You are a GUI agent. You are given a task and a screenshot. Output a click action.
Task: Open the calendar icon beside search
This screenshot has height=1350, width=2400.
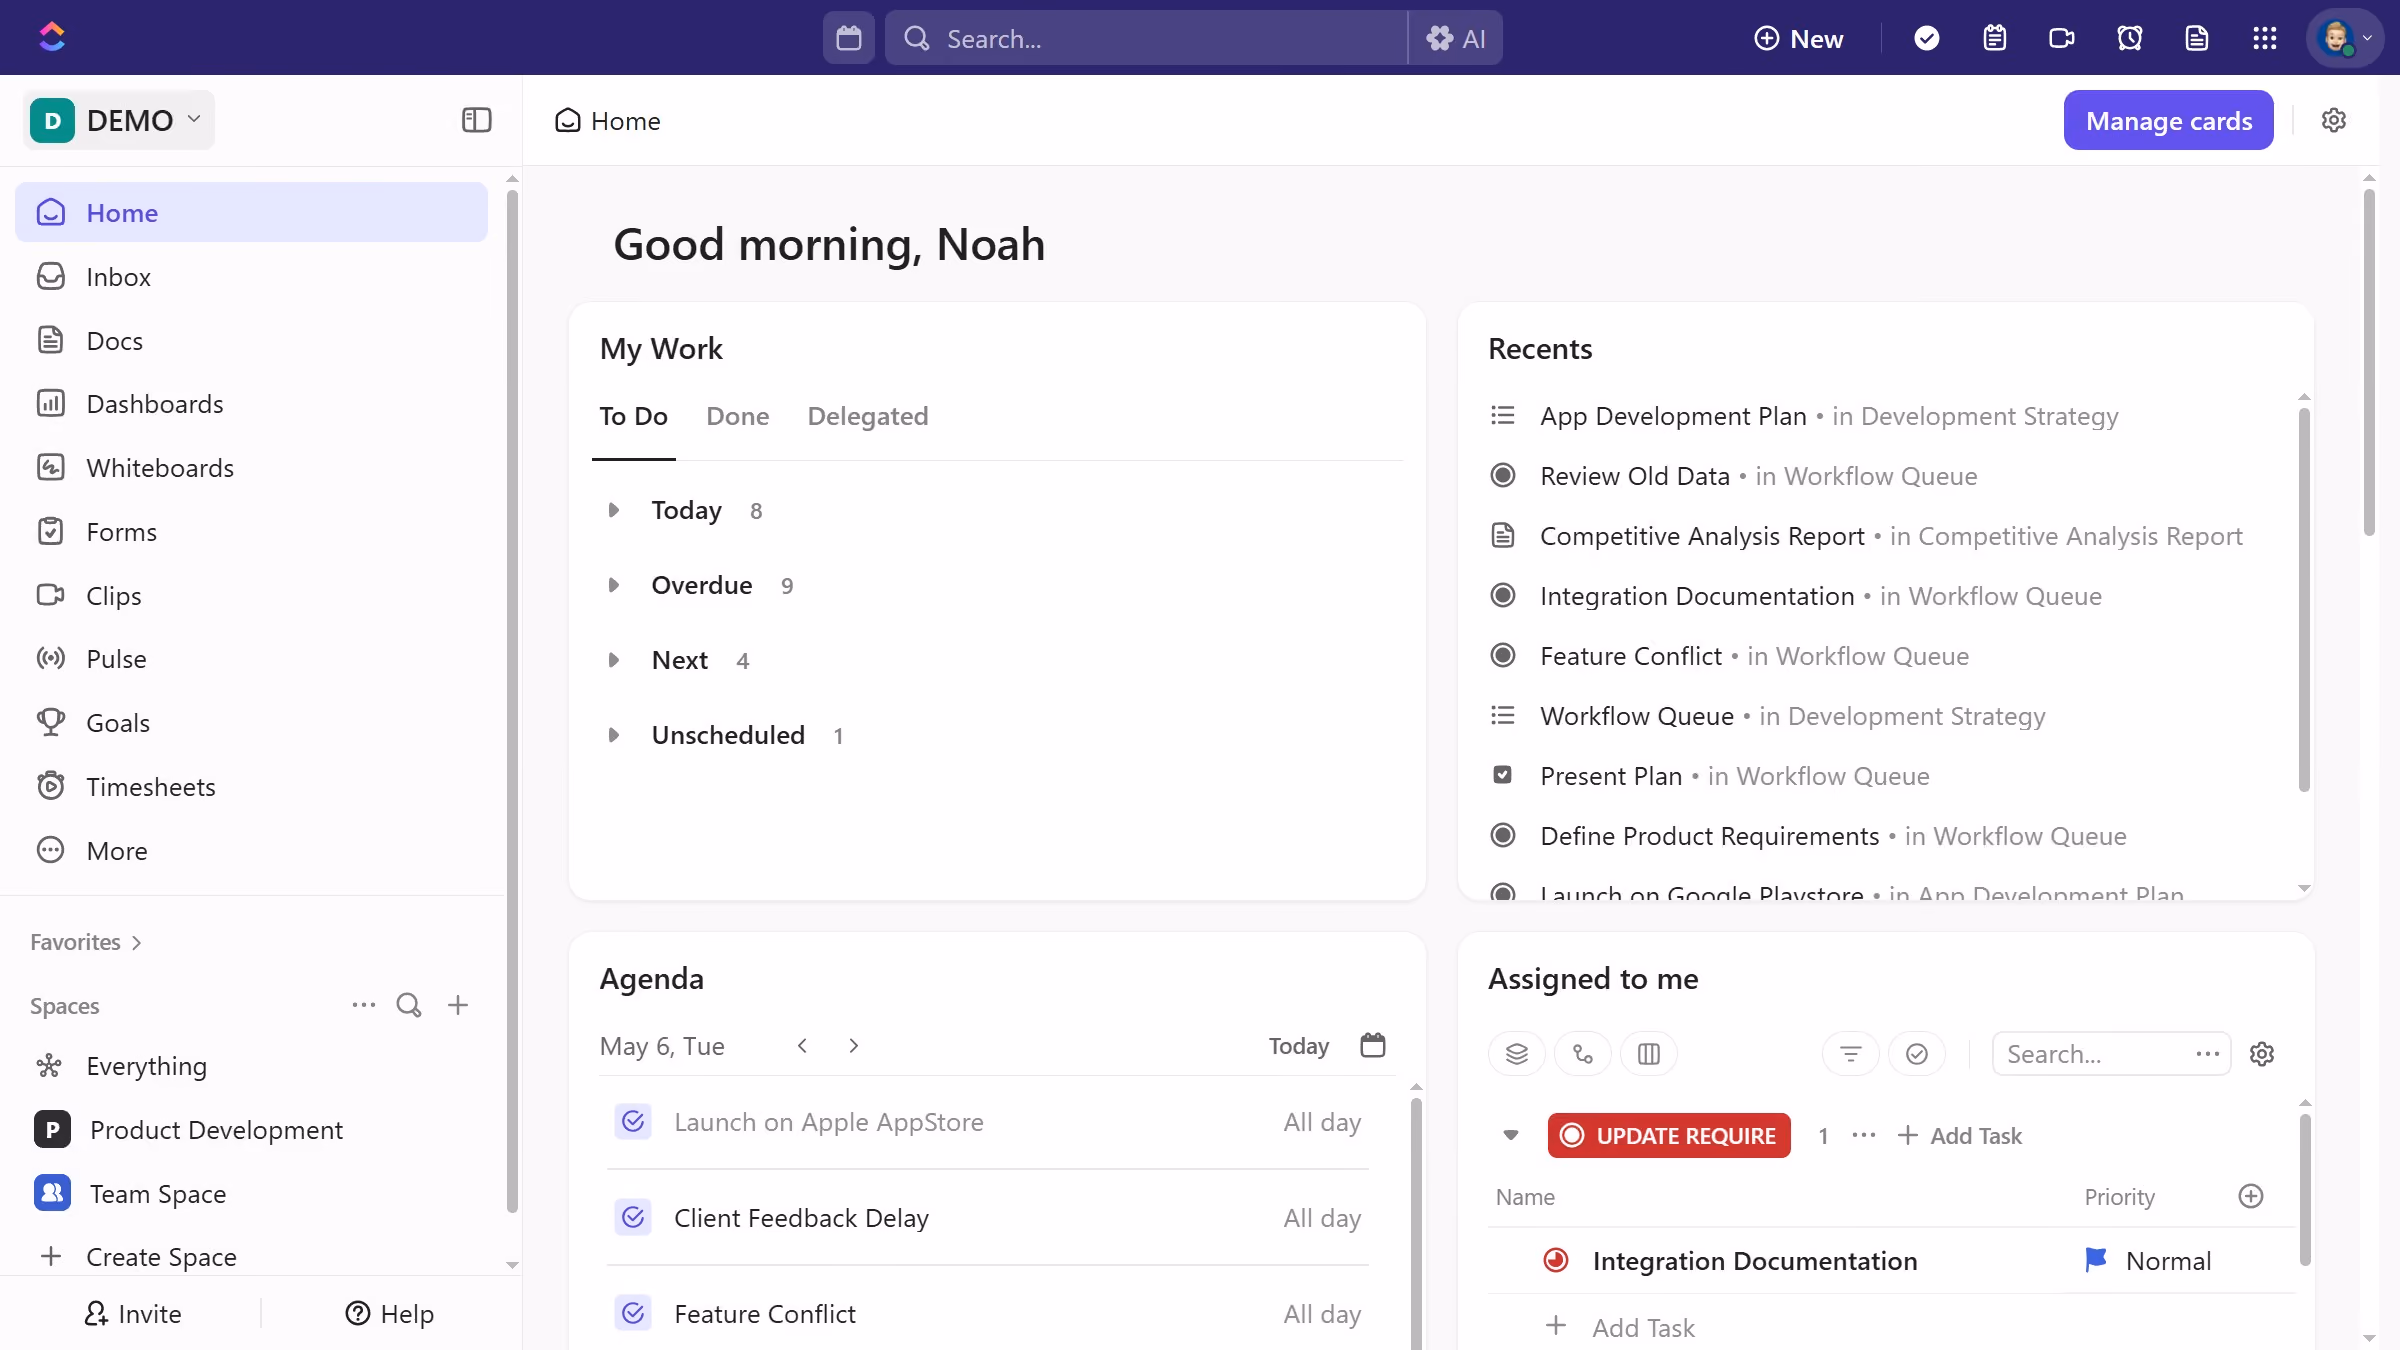848,38
